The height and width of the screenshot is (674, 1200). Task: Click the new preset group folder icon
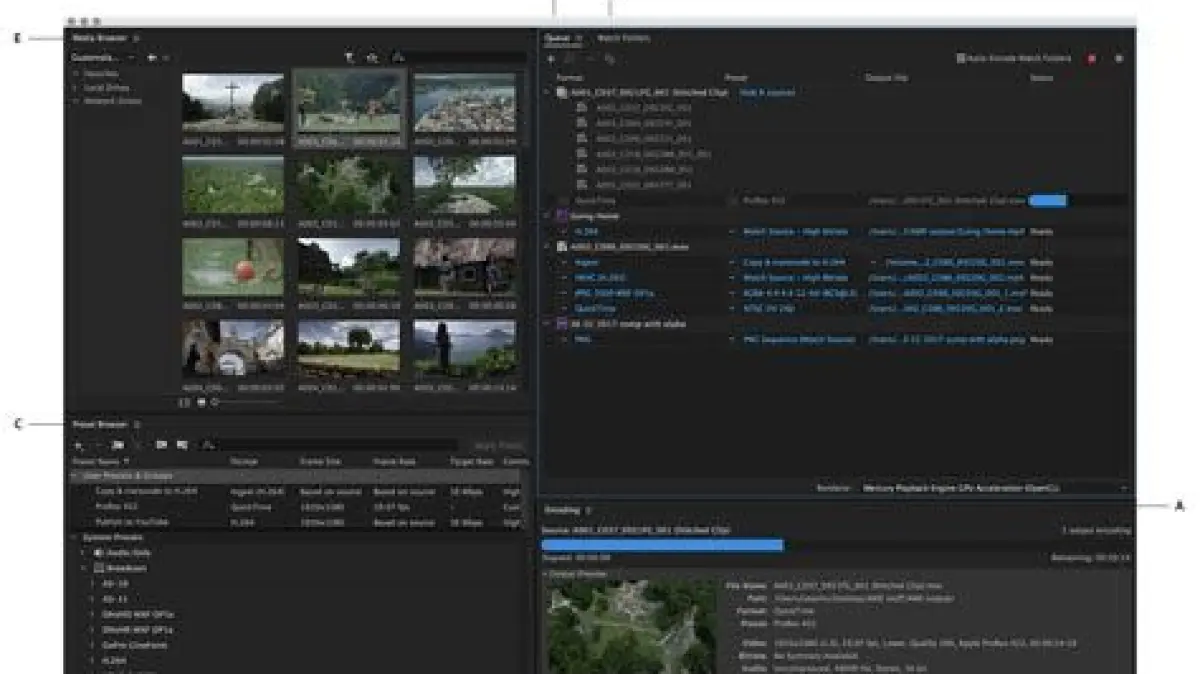pyautogui.click(x=117, y=445)
